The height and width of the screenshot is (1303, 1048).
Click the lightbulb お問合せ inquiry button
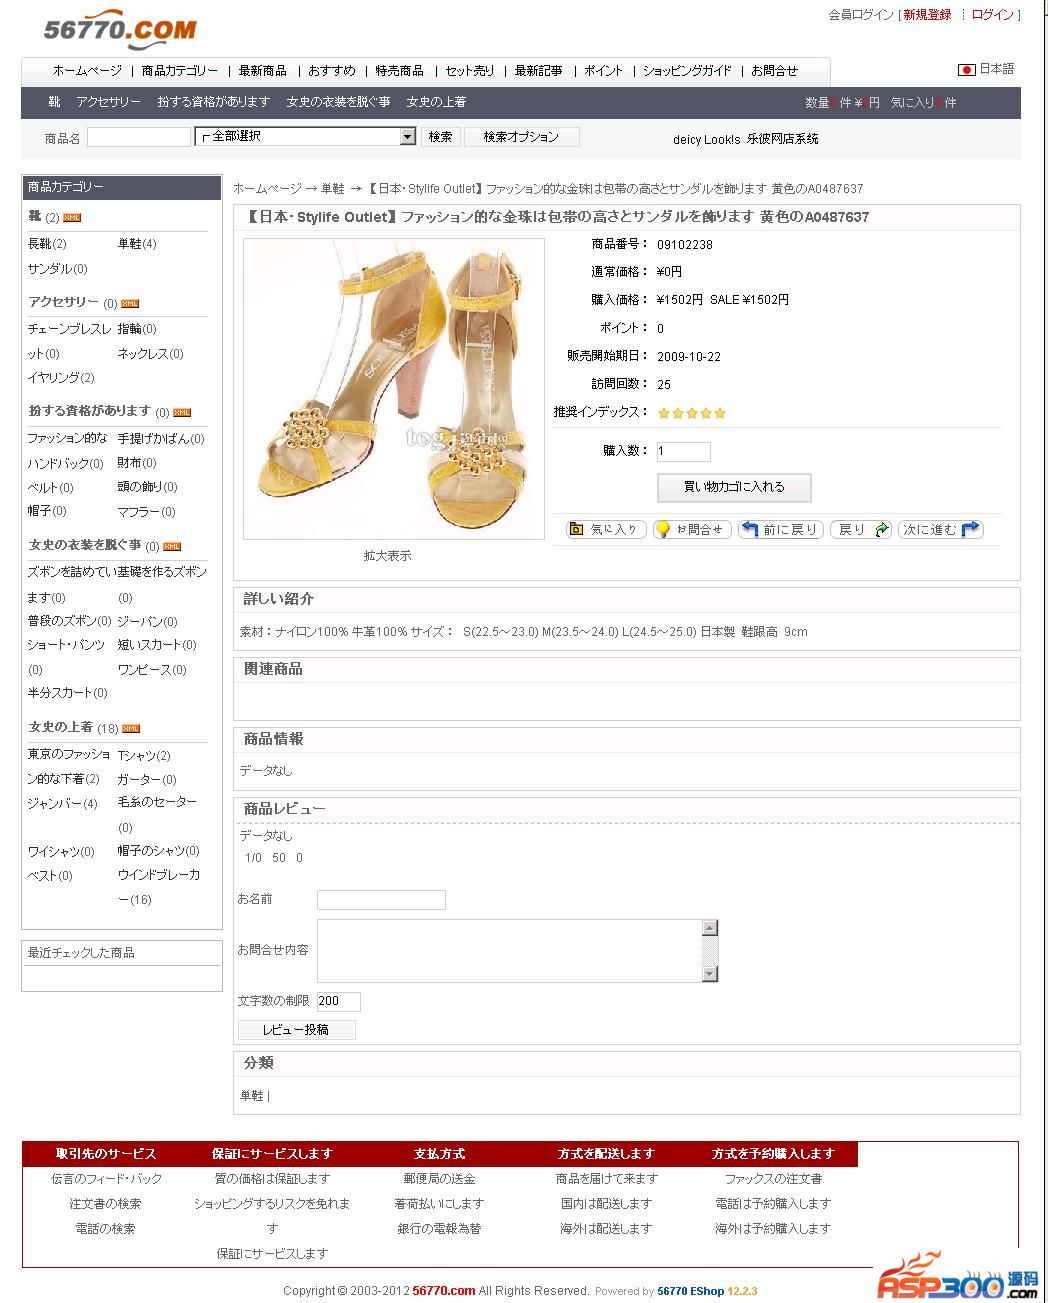pyautogui.click(x=692, y=529)
